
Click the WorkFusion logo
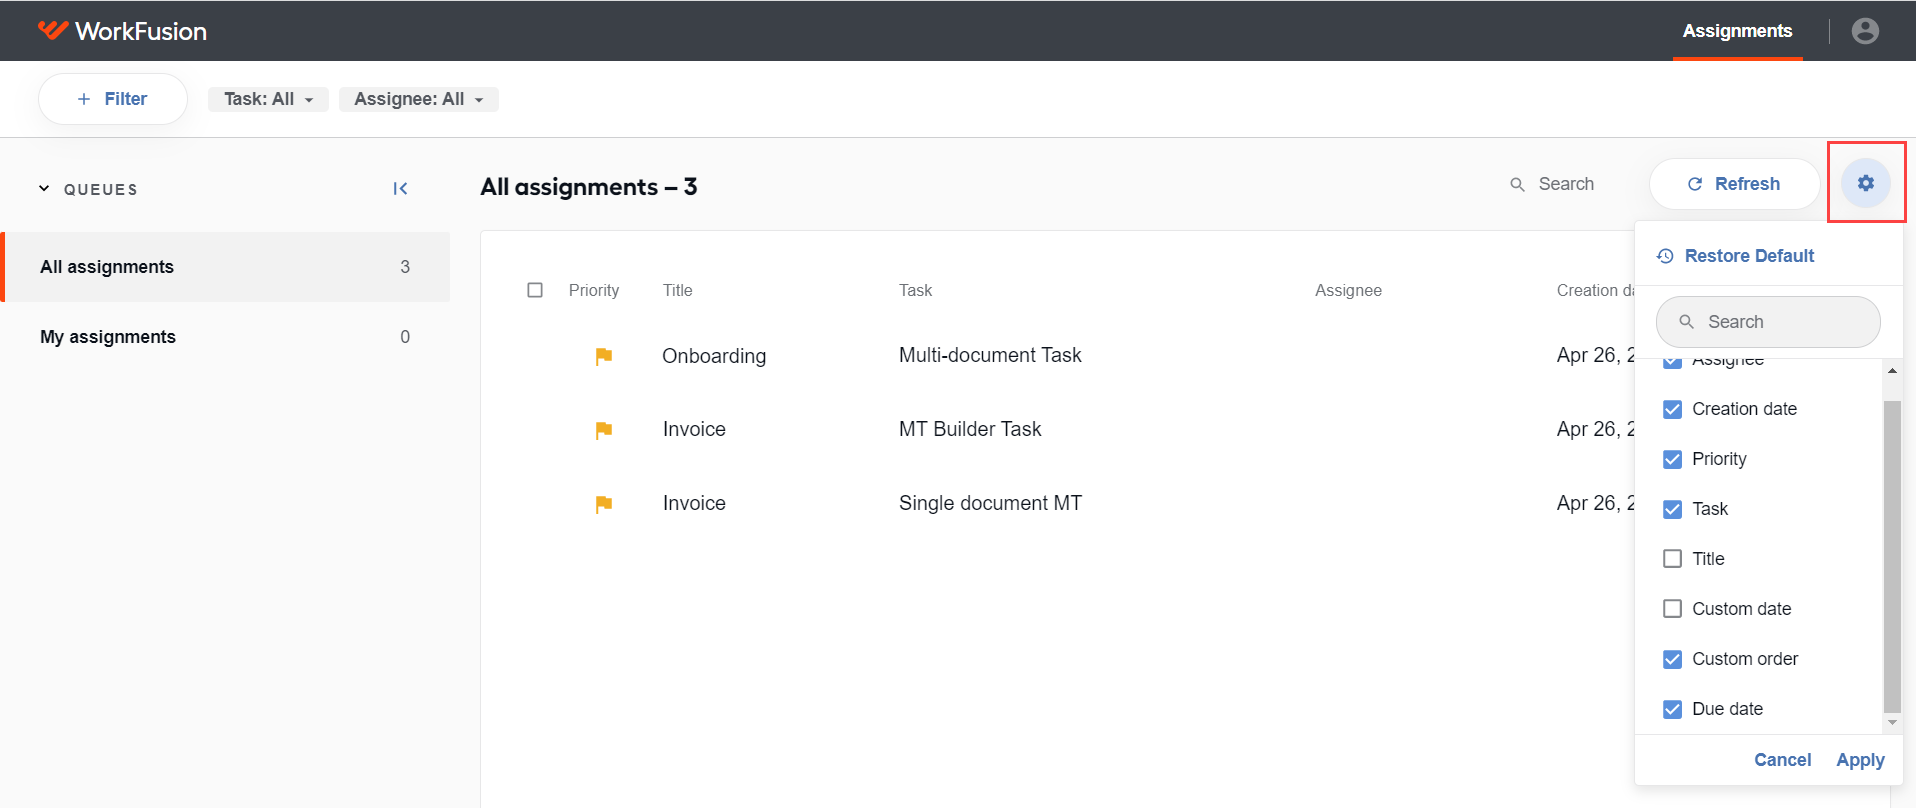point(122,31)
